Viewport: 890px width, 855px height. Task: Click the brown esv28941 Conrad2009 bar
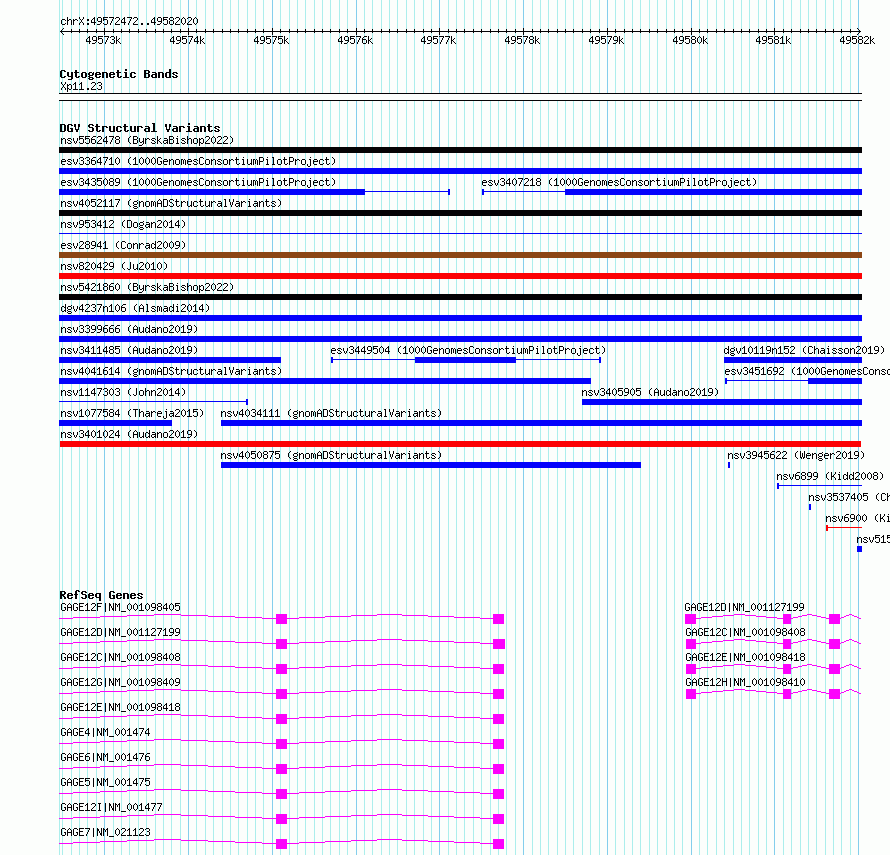click(460, 255)
